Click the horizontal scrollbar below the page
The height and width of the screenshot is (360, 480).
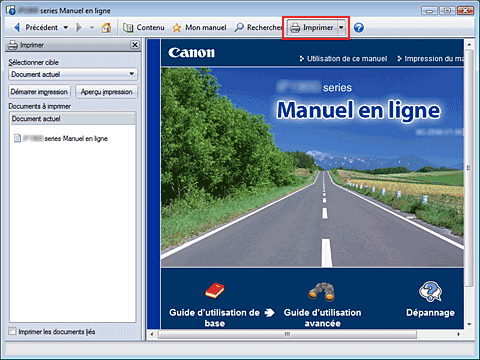[287, 334]
